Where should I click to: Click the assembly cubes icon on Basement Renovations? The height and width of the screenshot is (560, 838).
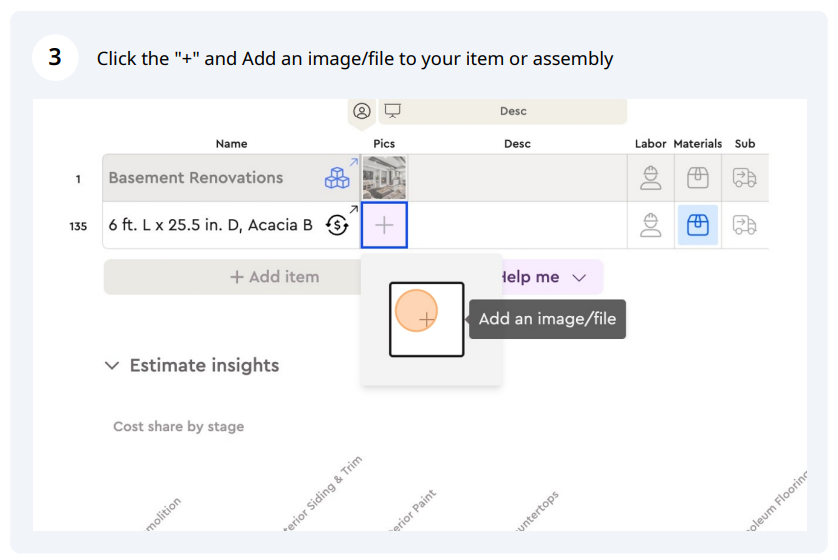[x=337, y=178]
